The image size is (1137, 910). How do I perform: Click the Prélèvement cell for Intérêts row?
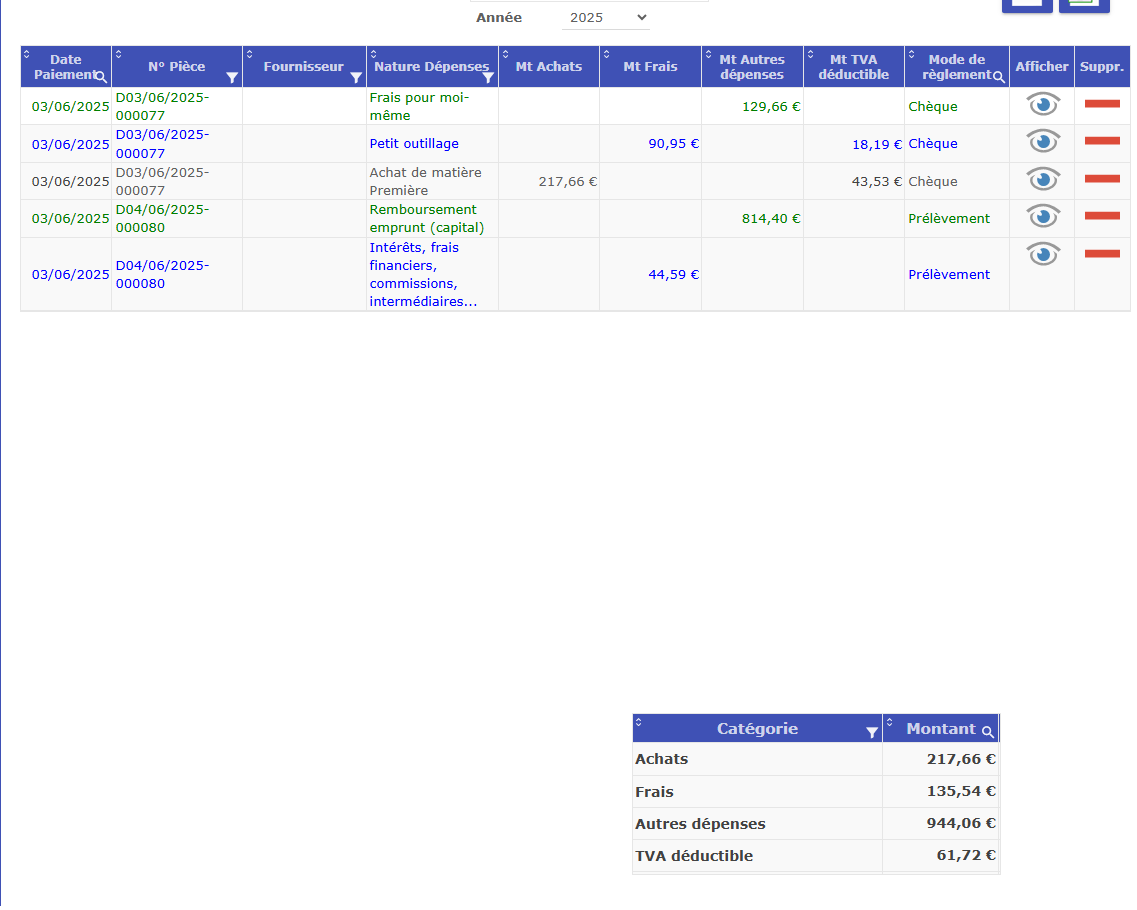[949, 274]
